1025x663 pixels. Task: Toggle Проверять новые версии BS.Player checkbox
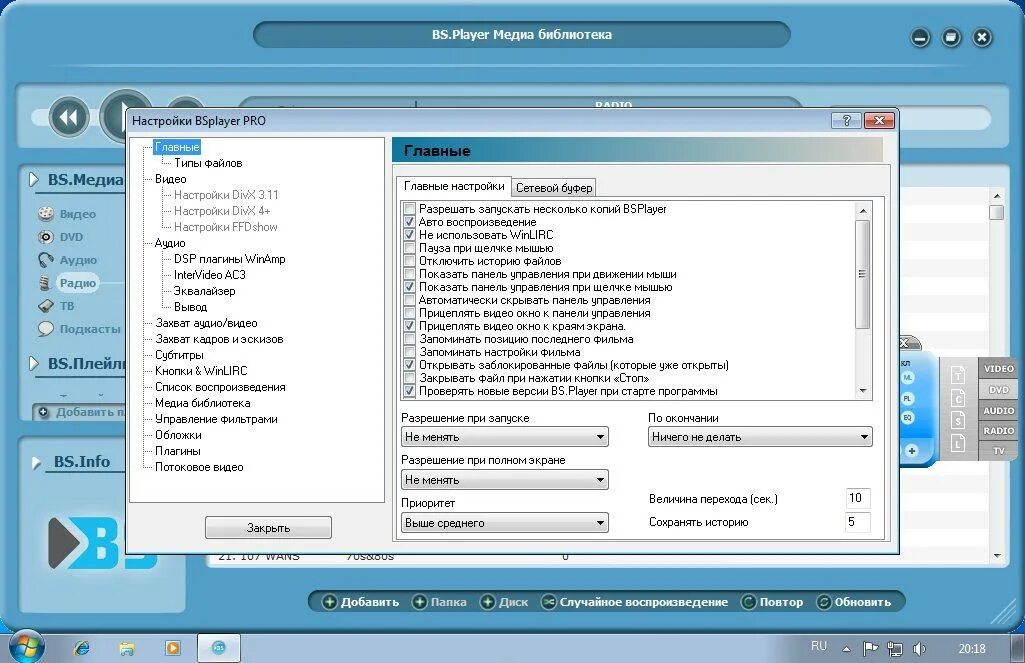click(x=409, y=391)
